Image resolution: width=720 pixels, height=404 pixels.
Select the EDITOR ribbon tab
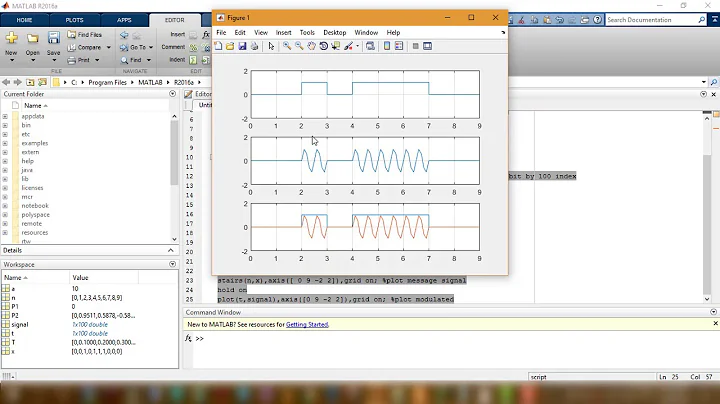(174, 20)
